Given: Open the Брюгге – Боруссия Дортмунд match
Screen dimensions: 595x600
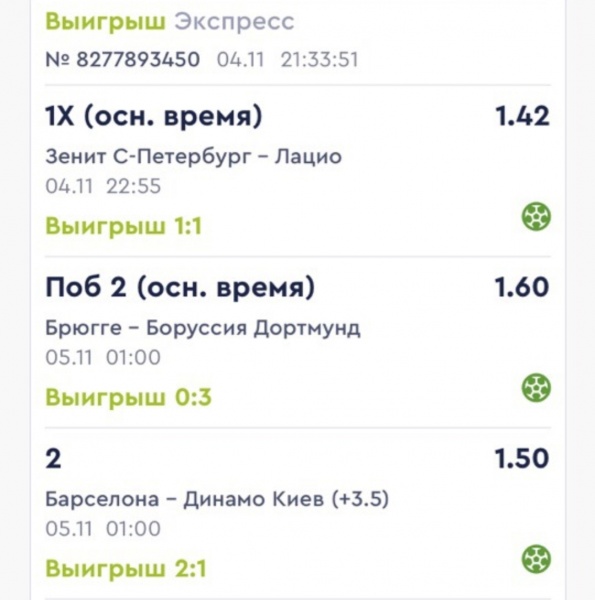Looking at the screenshot, I should coord(203,328).
